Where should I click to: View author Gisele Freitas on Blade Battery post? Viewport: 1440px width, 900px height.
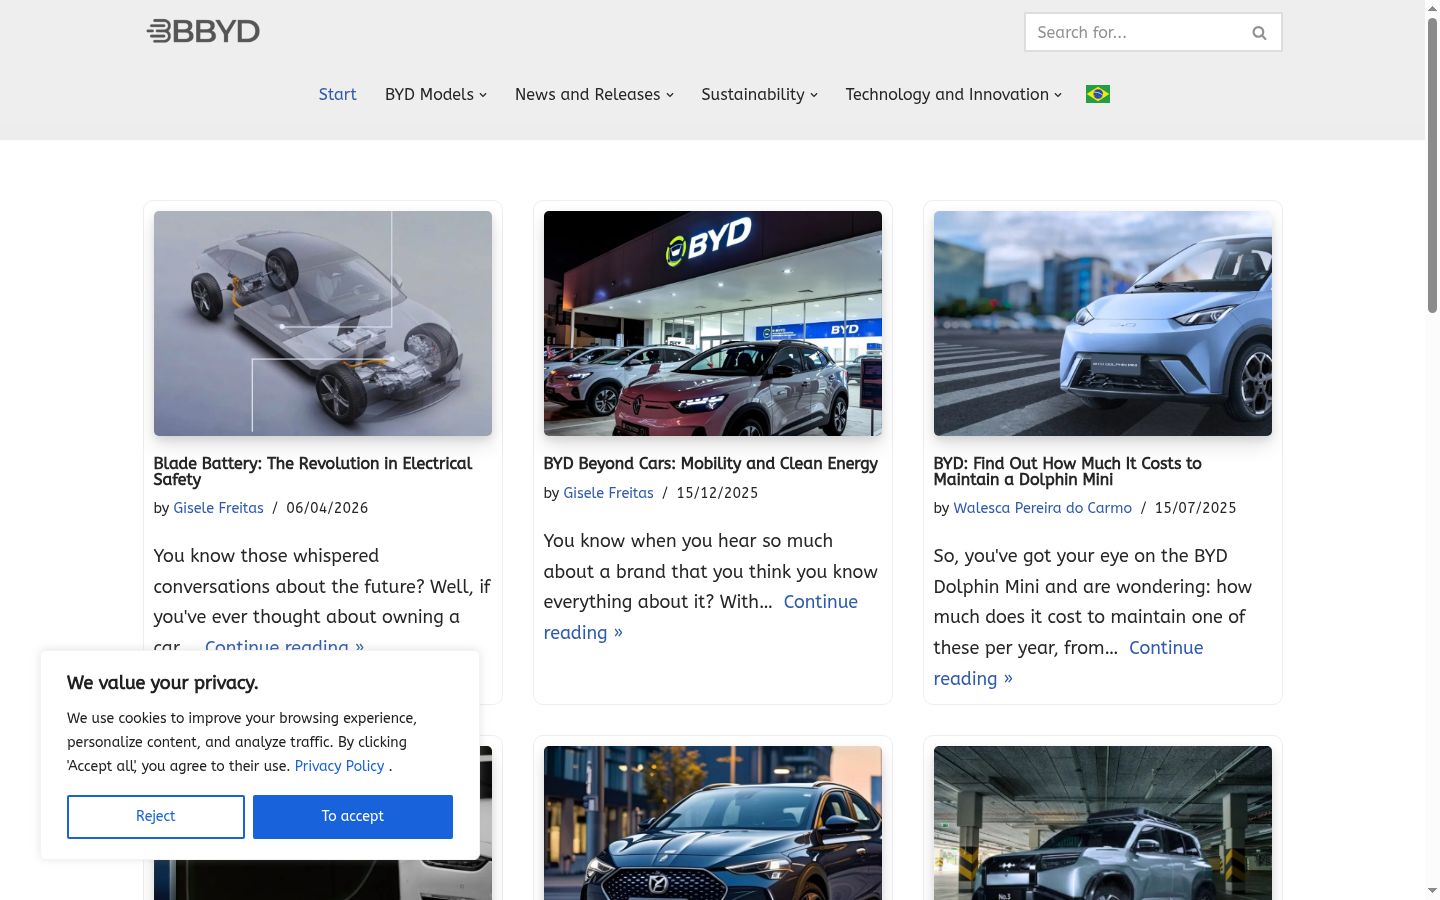pyautogui.click(x=218, y=508)
